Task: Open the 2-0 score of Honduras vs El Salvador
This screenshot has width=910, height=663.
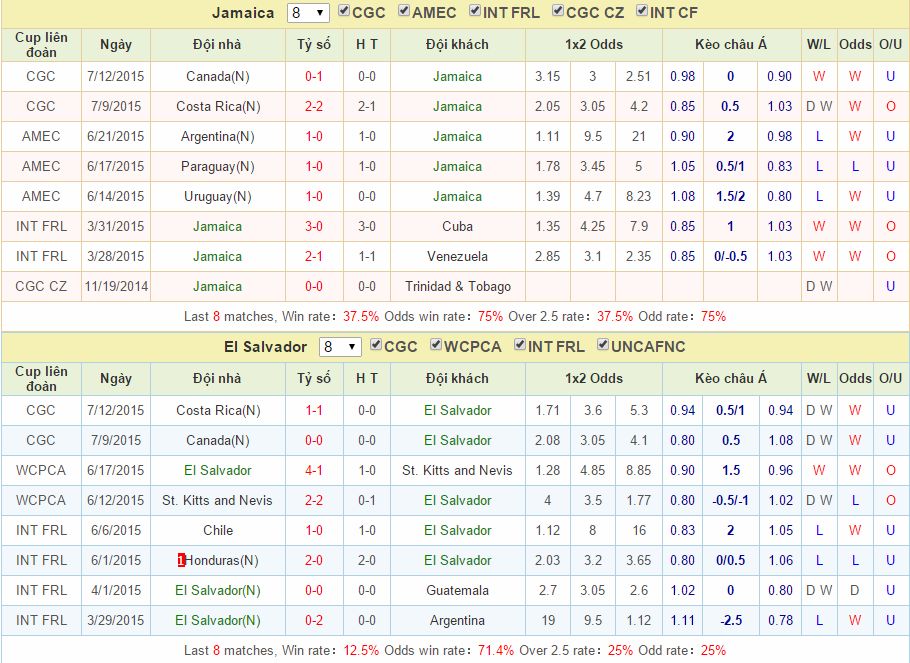Action: tap(314, 560)
